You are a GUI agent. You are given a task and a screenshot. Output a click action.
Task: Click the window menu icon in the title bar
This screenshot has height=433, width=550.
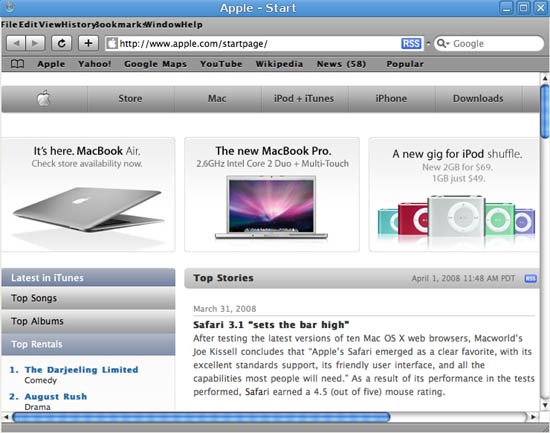tap(9, 7)
